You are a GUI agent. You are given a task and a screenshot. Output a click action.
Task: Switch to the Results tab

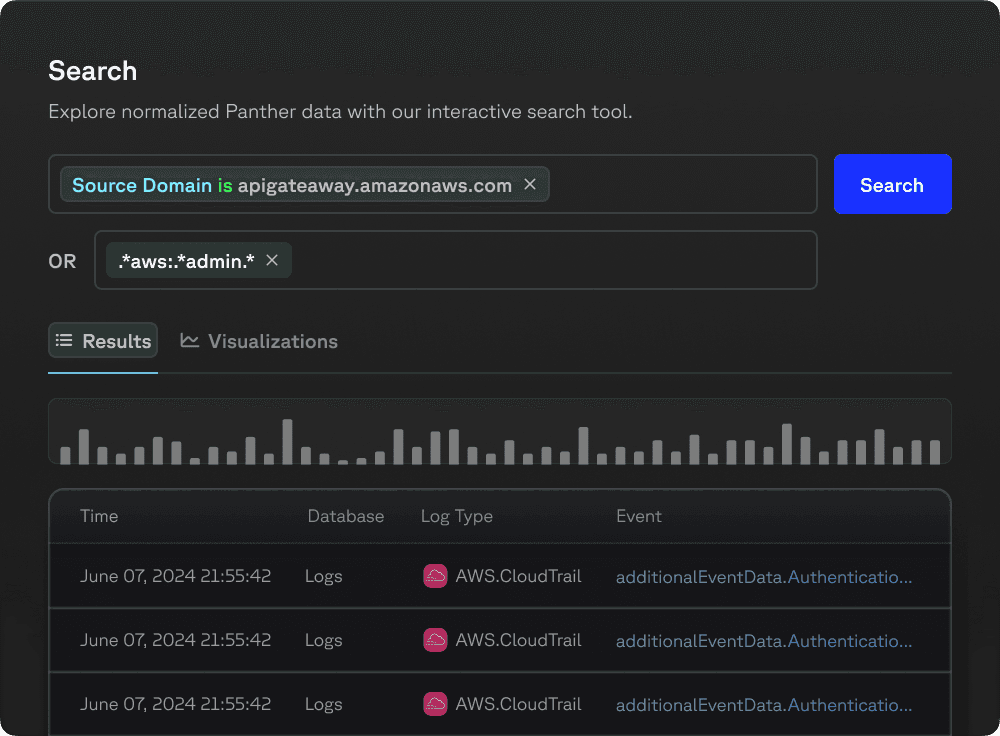tap(103, 341)
